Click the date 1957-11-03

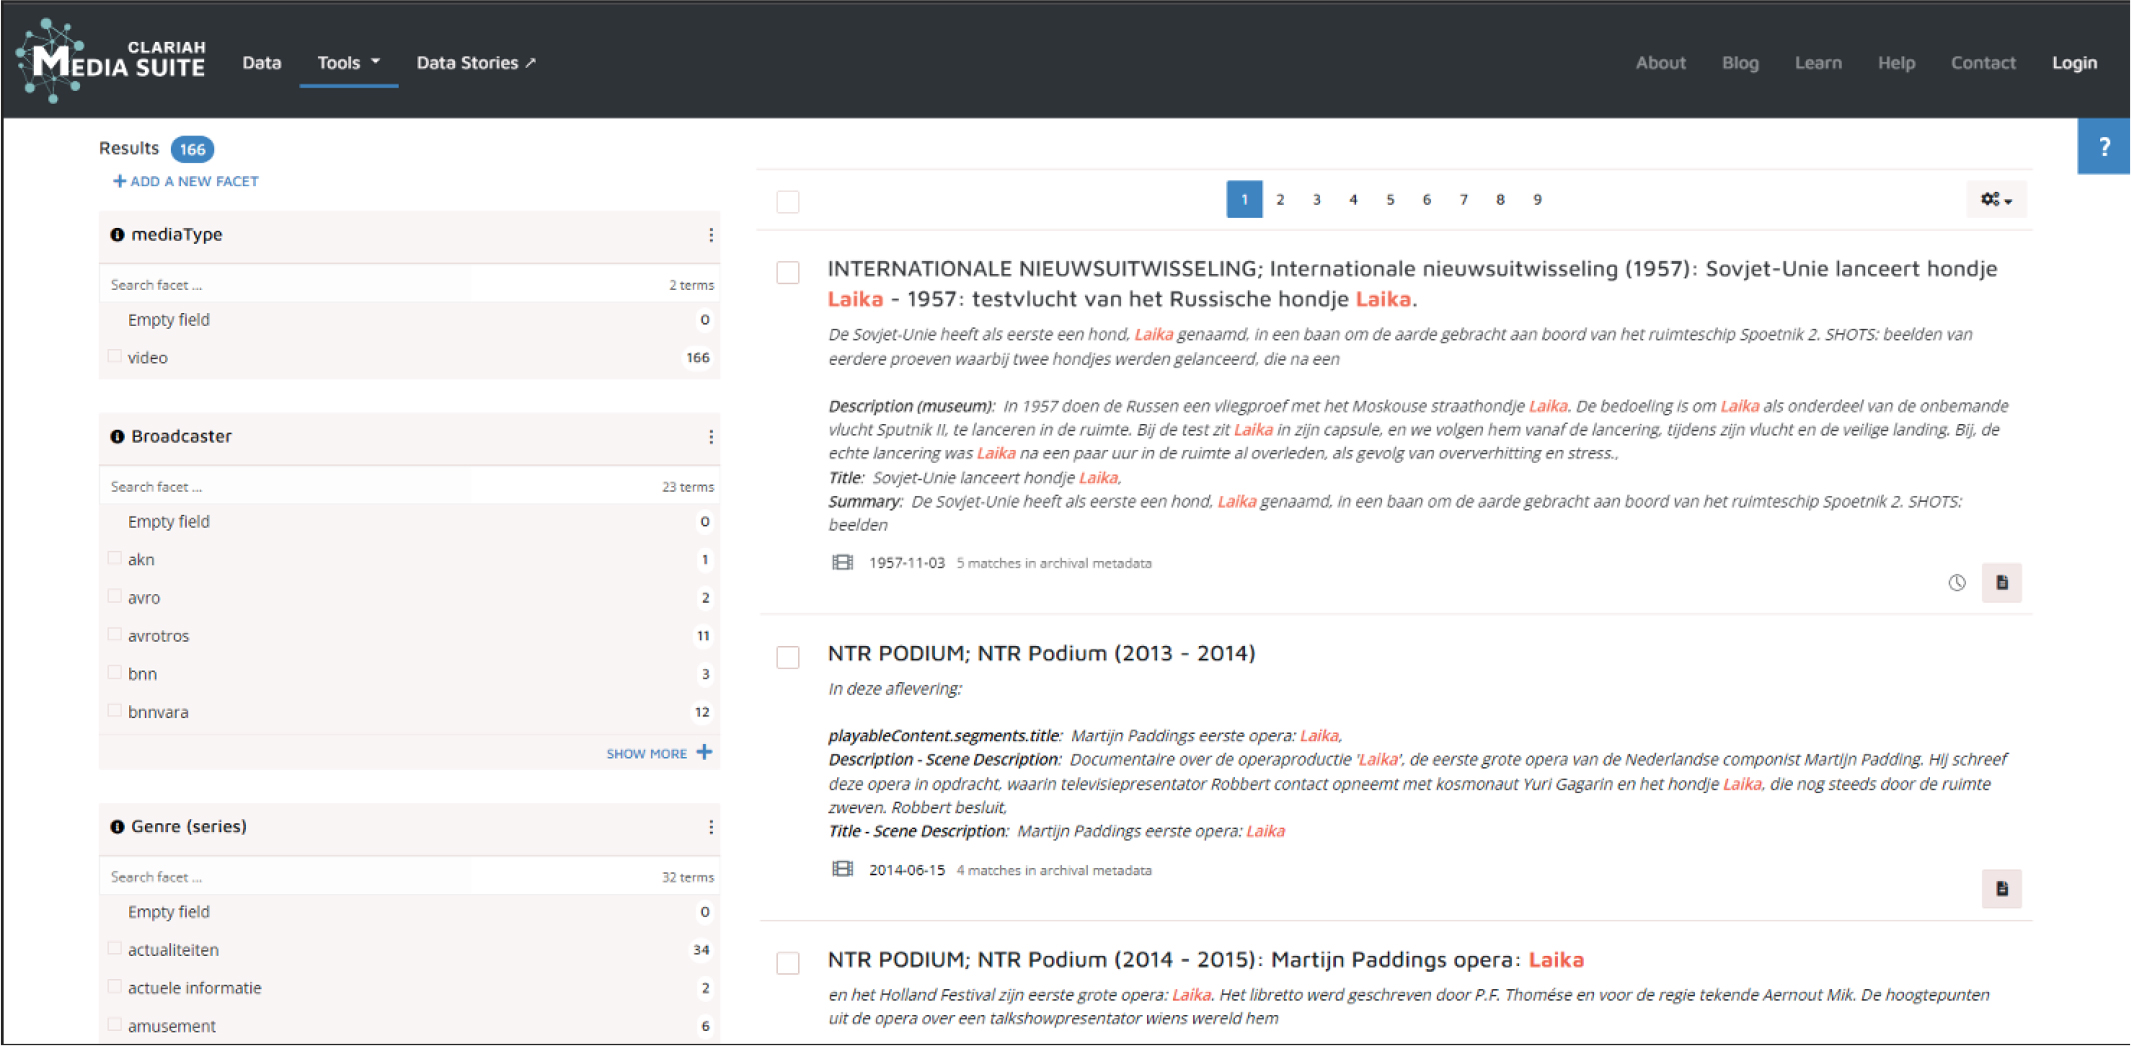pos(907,563)
